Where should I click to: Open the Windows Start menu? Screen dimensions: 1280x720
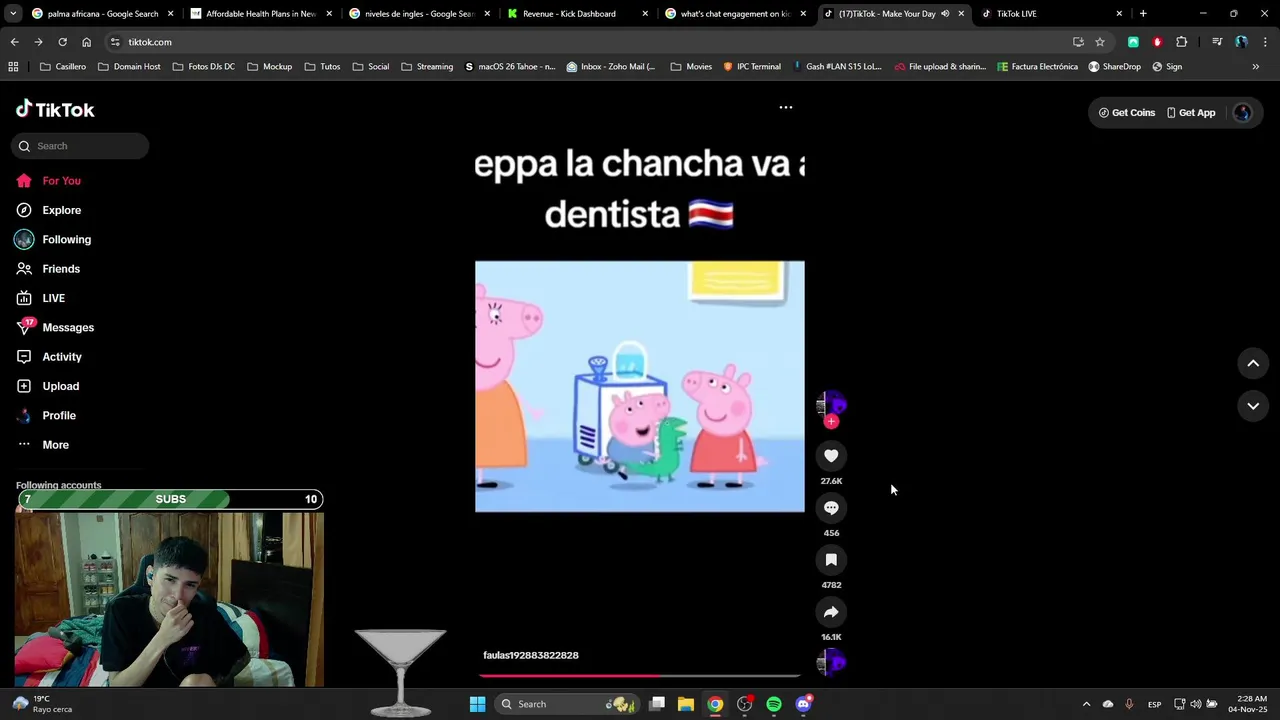(477, 704)
